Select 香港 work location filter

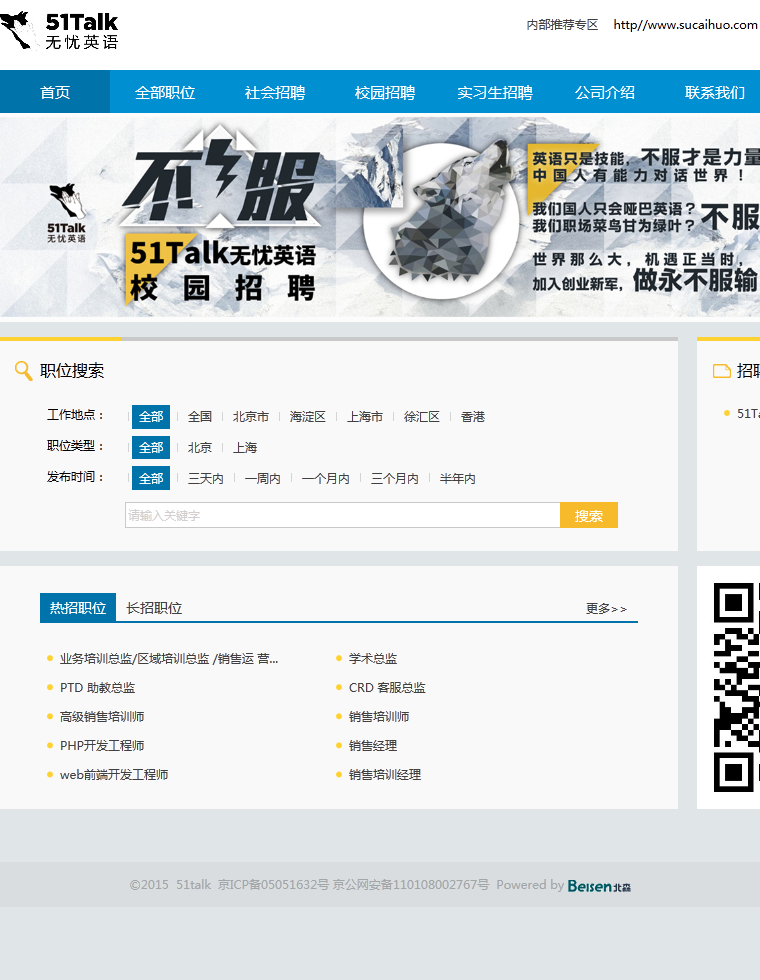coord(472,416)
